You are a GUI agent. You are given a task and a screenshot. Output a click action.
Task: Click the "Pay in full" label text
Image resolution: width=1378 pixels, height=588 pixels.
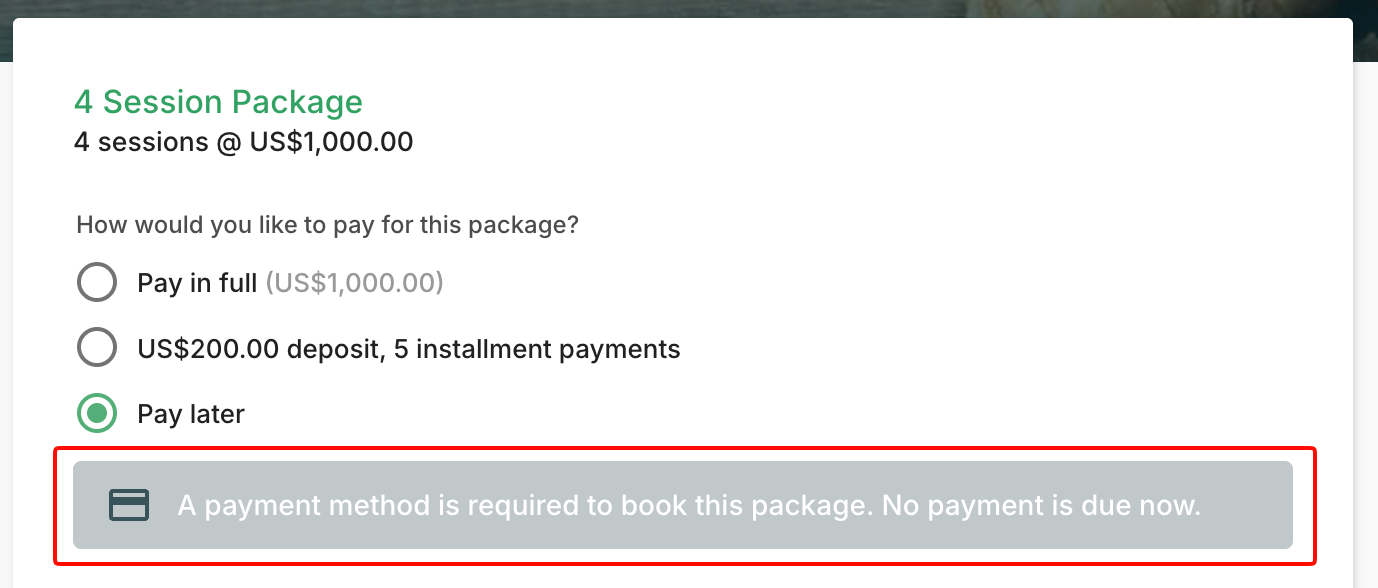click(x=197, y=283)
